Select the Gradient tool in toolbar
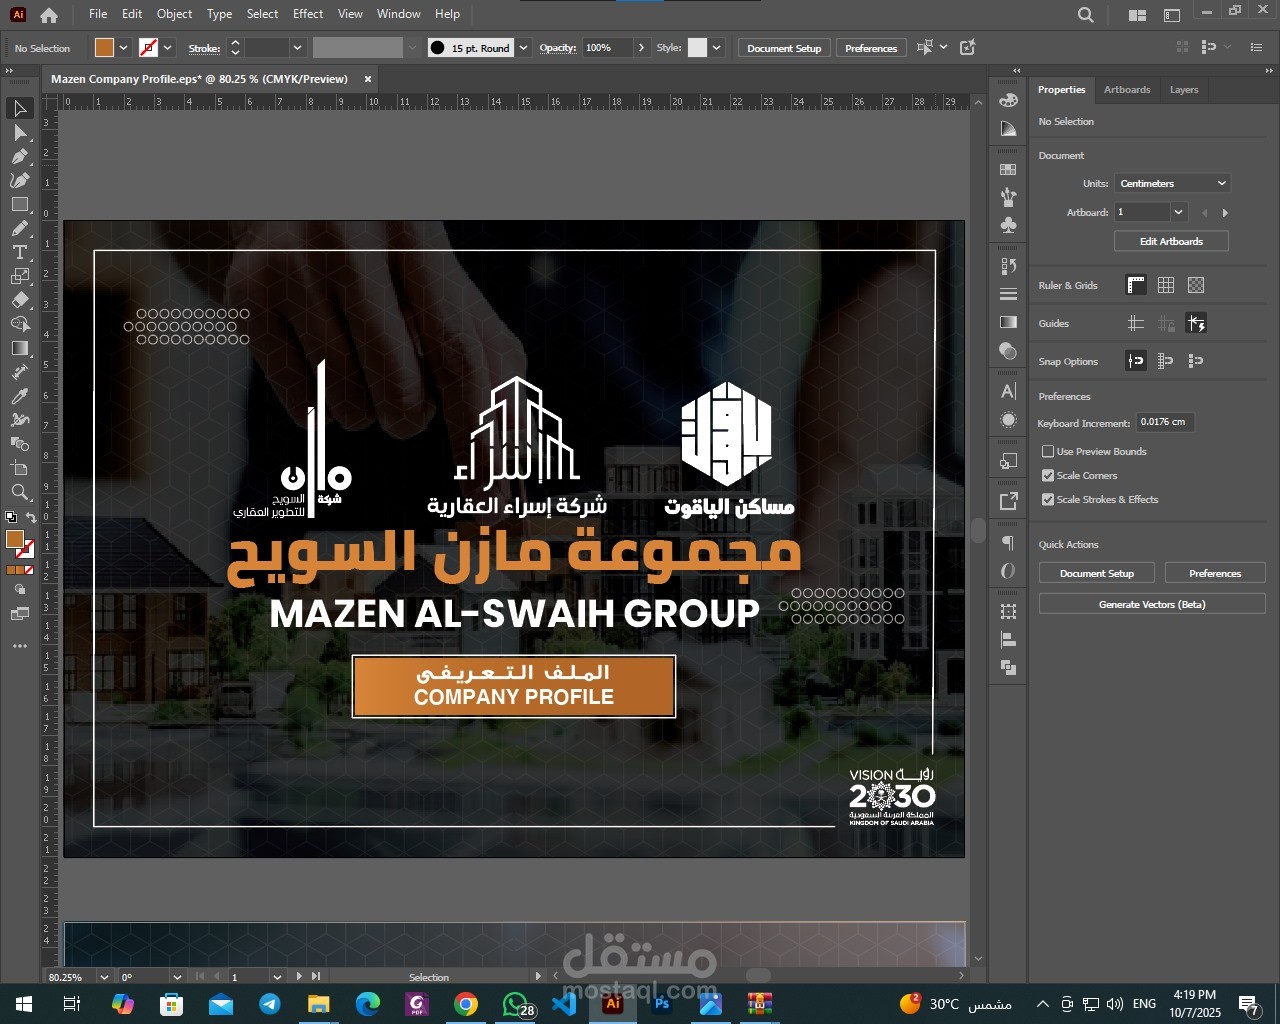Screen dimensions: 1280x1024 pos(20,348)
